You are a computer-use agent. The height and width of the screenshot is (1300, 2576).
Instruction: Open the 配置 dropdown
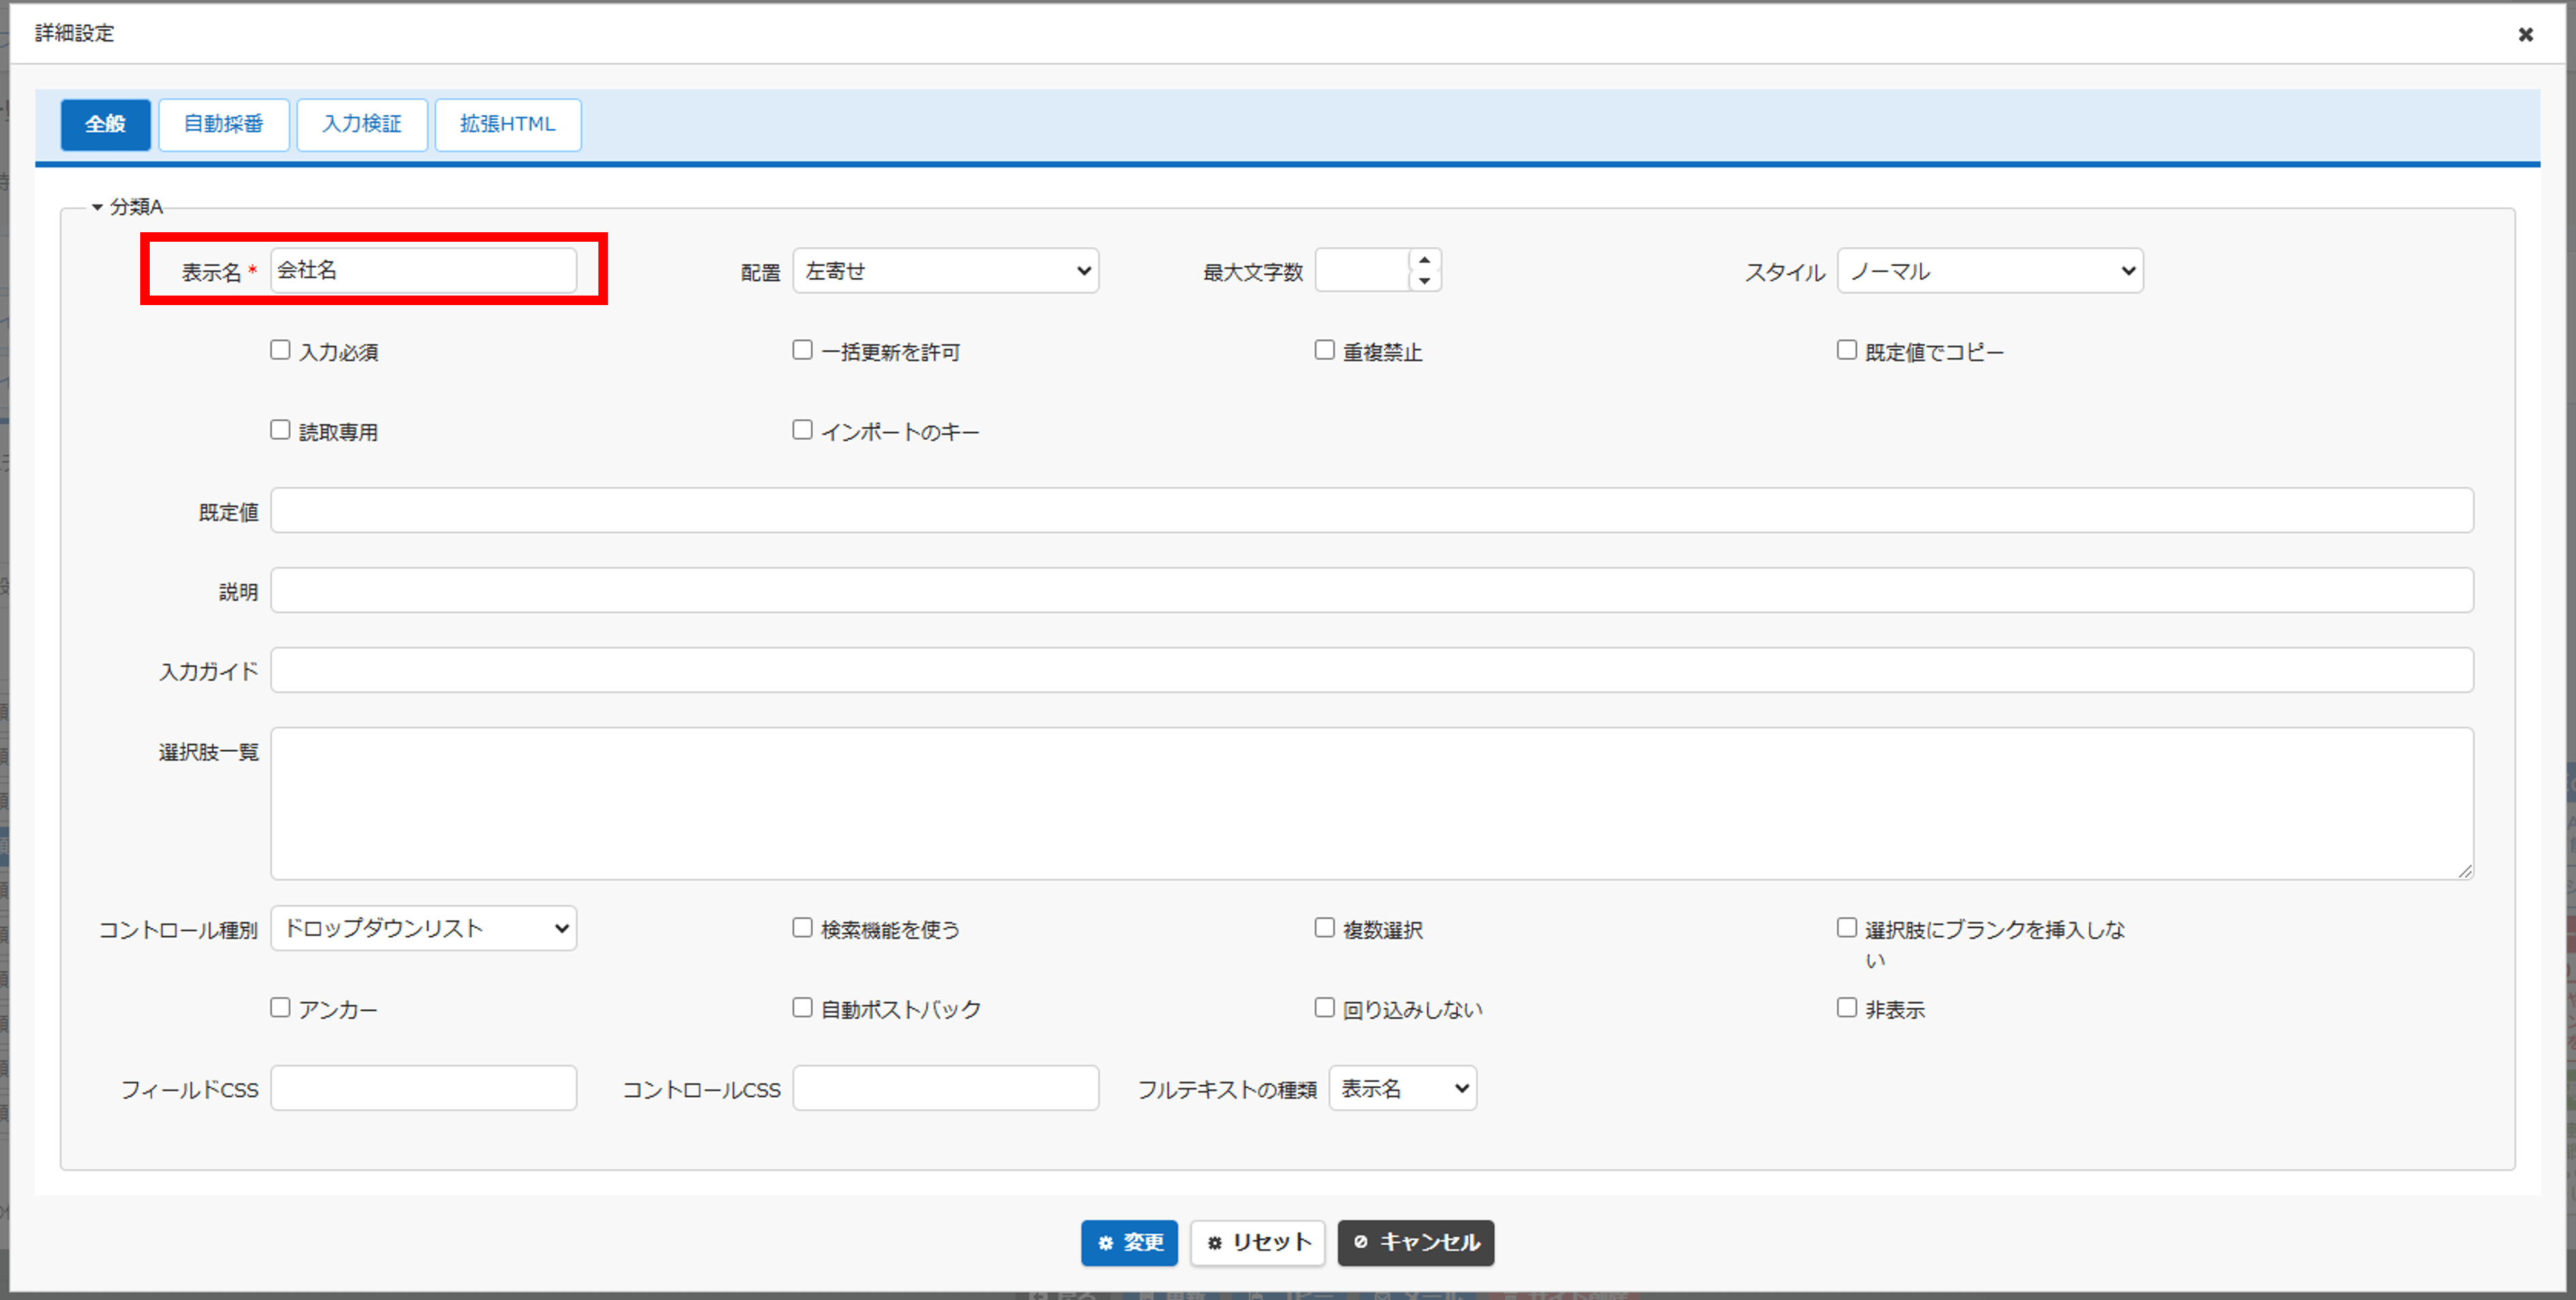[x=945, y=271]
